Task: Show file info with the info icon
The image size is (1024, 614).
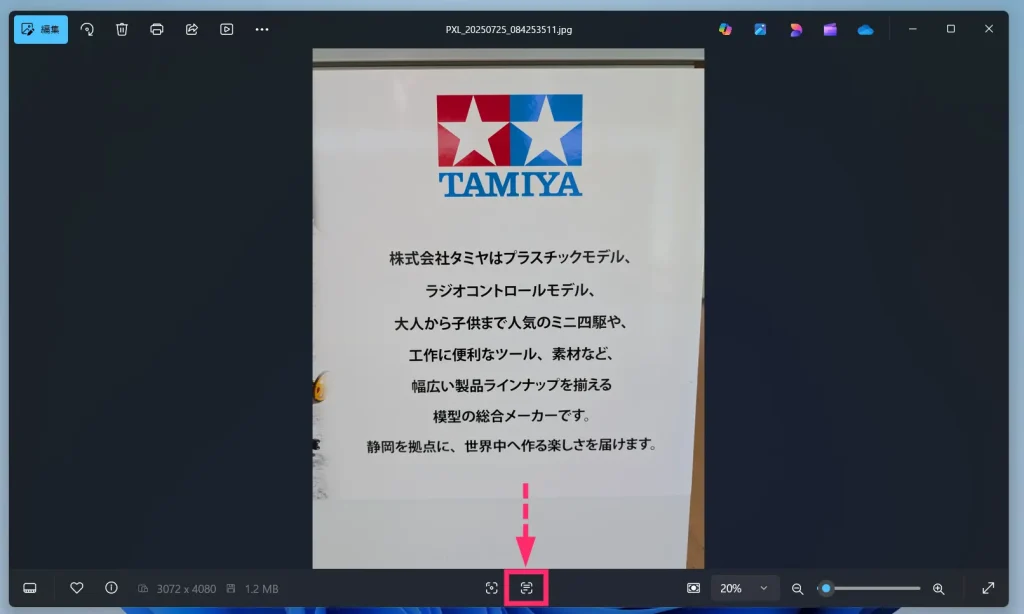Action: click(x=112, y=588)
